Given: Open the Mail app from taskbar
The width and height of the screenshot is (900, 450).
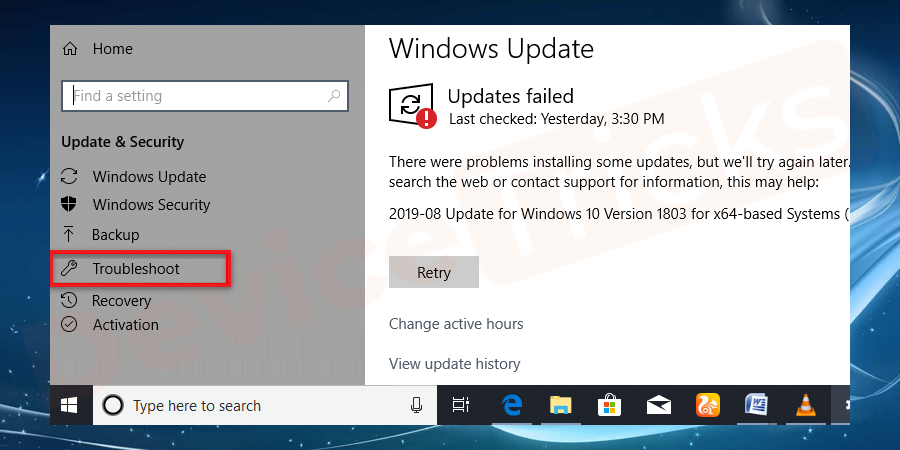Looking at the screenshot, I should click(x=658, y=405).
